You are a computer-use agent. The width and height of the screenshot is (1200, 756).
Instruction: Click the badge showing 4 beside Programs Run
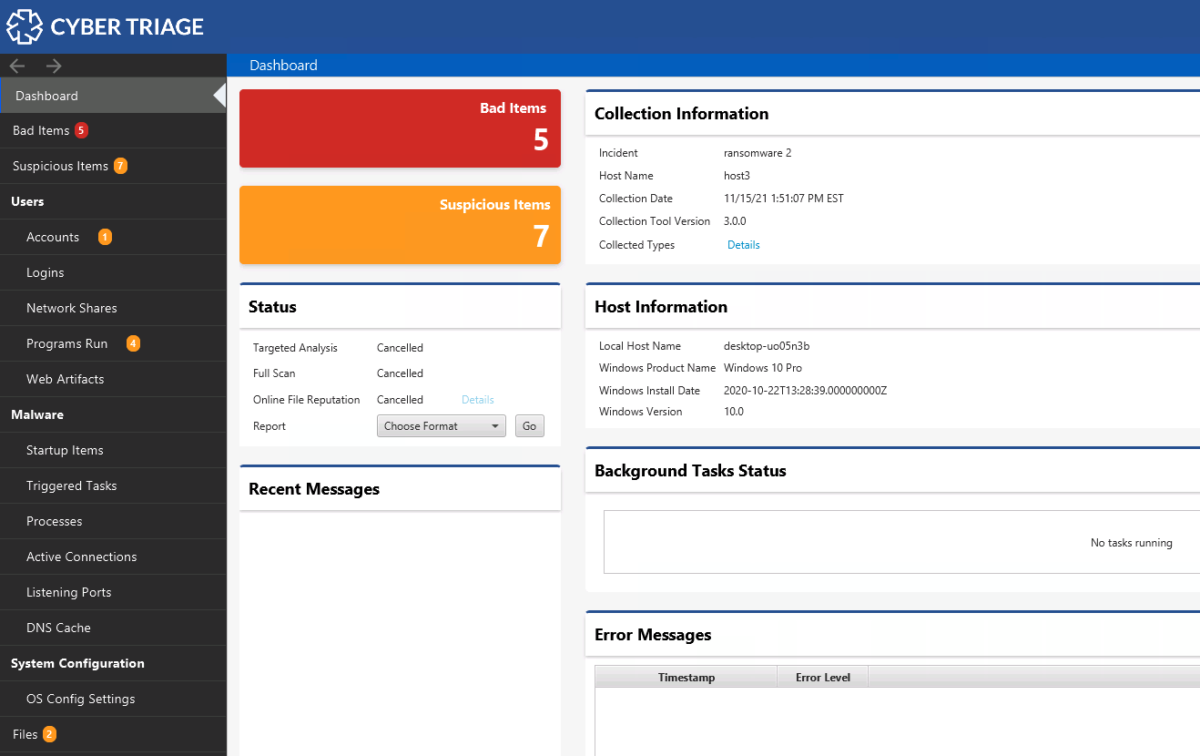tap(131, 343)
